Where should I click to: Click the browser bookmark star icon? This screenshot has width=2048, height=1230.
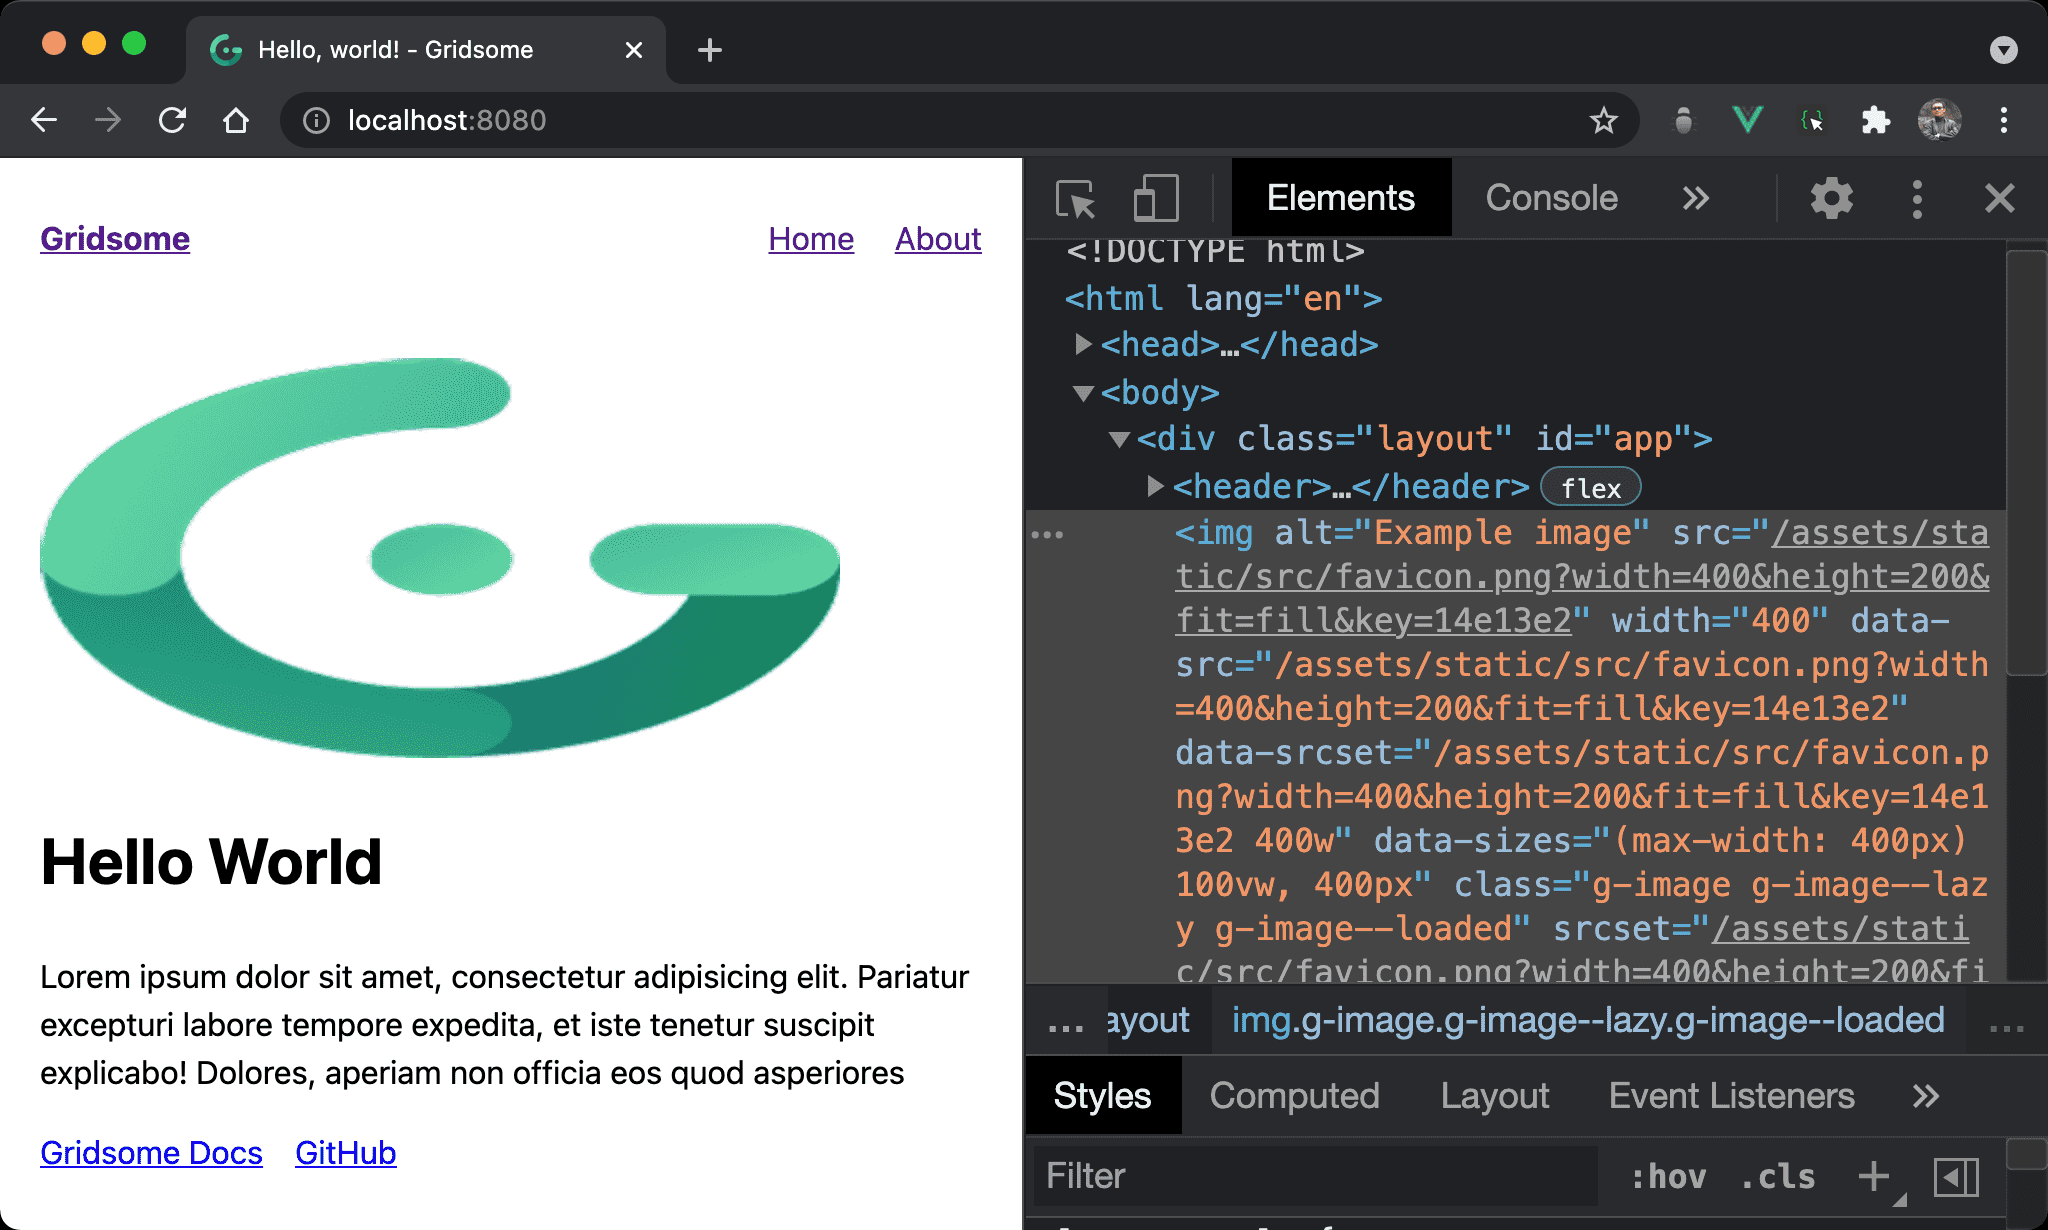[x=1603, y=120]
